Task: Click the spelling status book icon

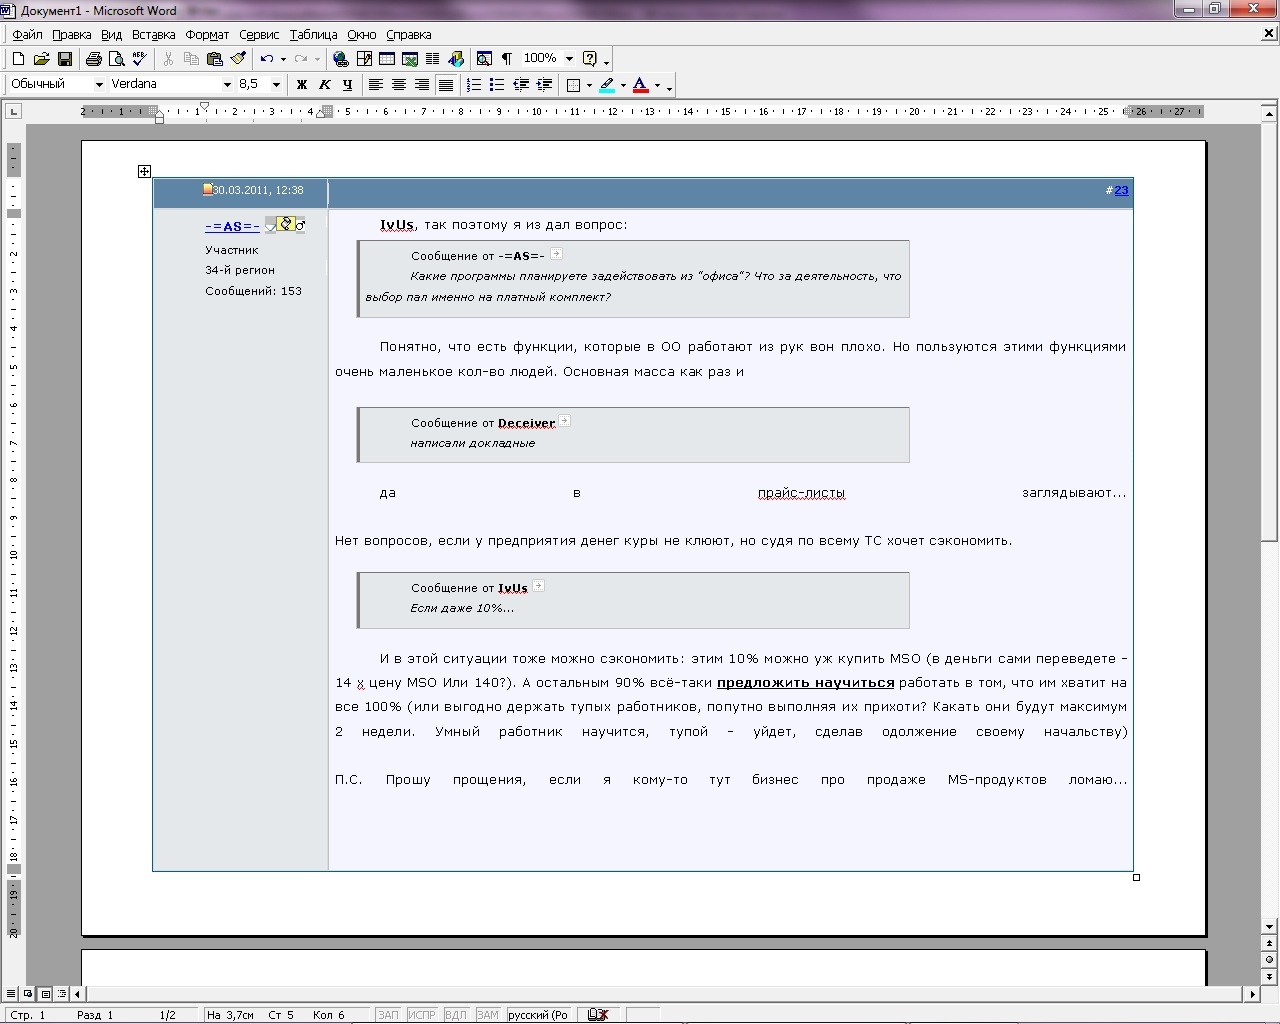Action: coord(598,1014)
